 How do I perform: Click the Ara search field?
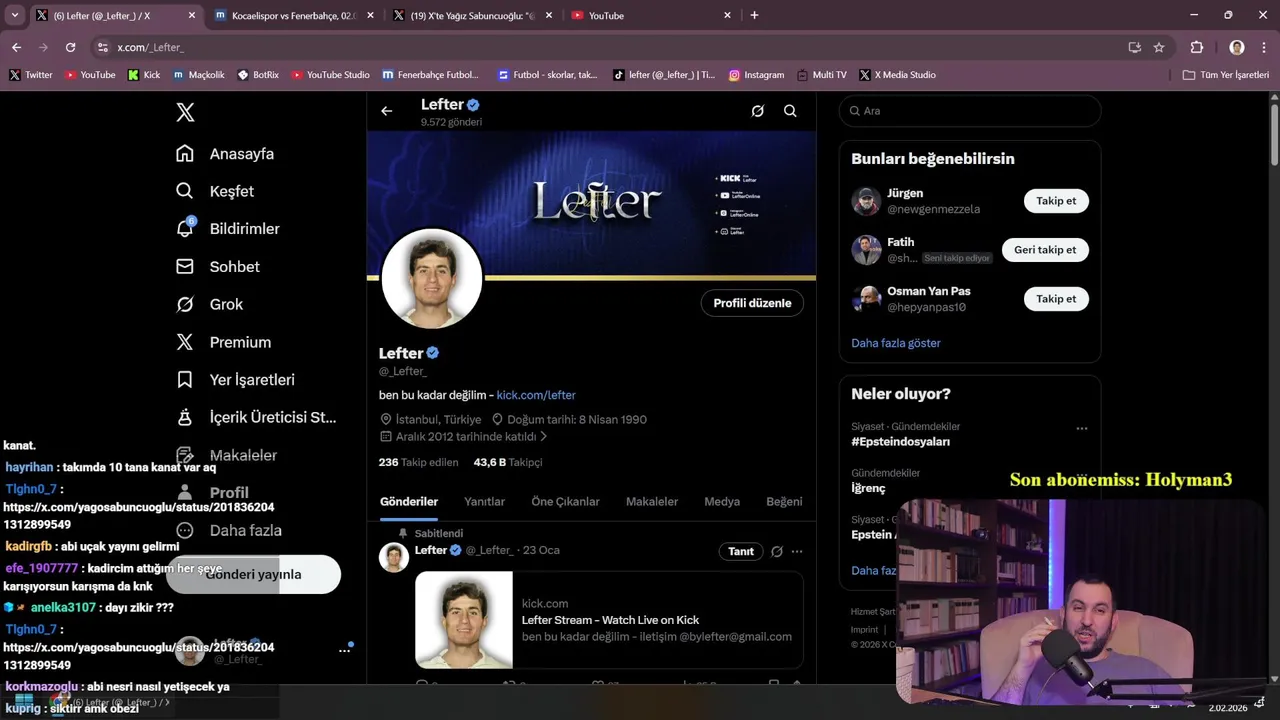970,111
